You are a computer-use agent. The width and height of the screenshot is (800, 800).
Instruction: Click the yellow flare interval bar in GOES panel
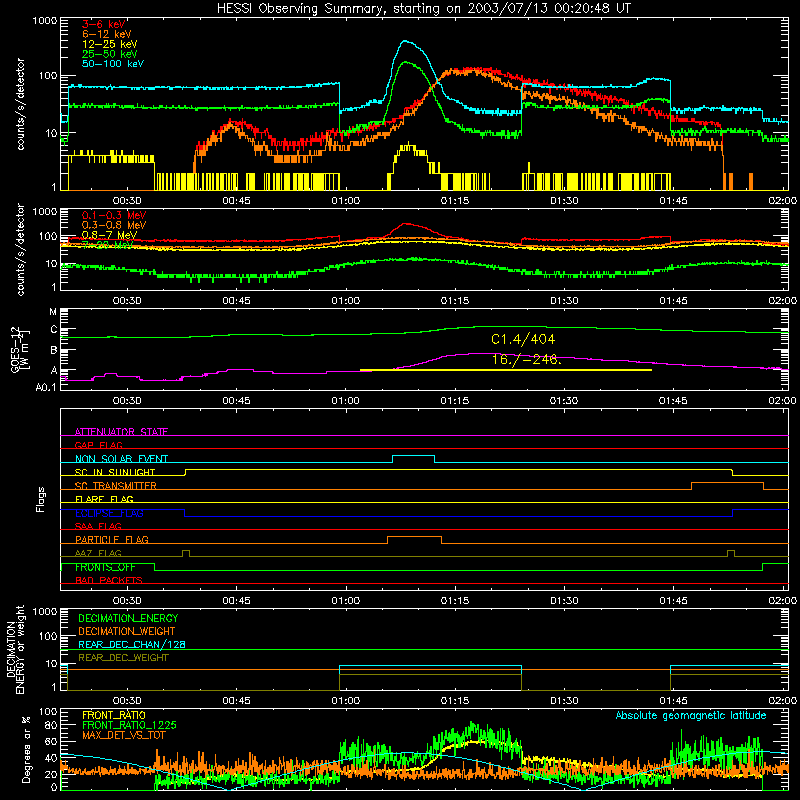[x=506, y=370]
